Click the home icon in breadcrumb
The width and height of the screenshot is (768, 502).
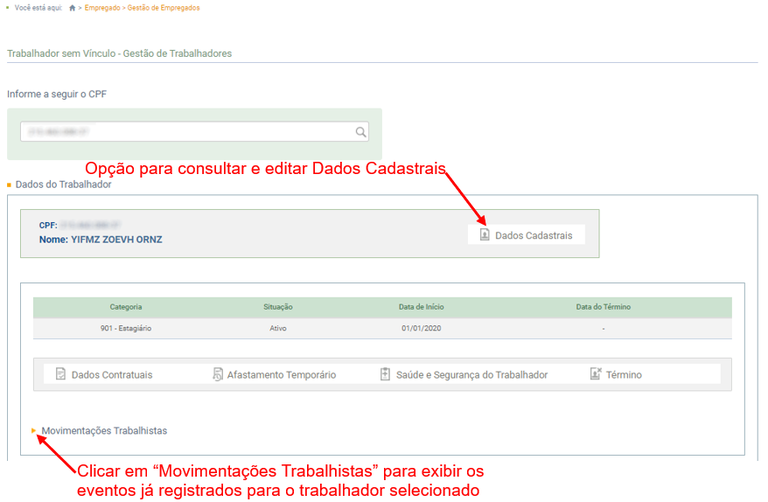point(72,8)
